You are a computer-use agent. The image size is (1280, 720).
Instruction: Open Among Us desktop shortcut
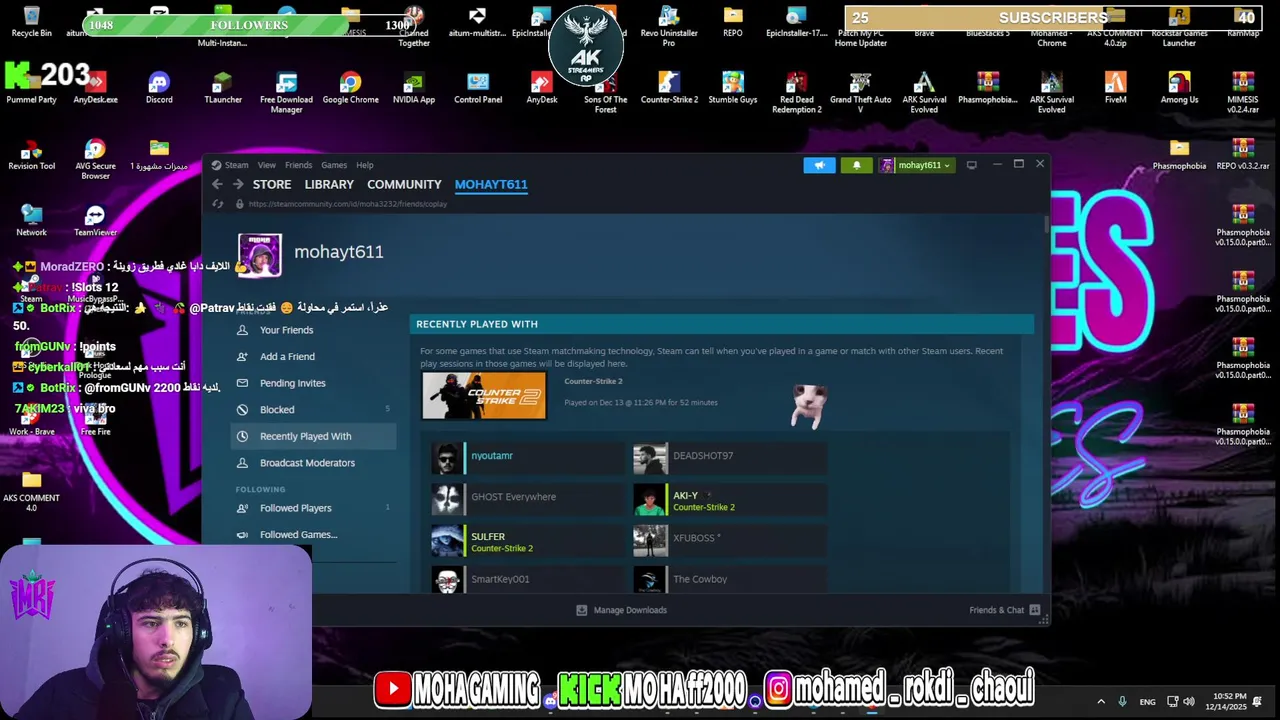coord(1179,88)
